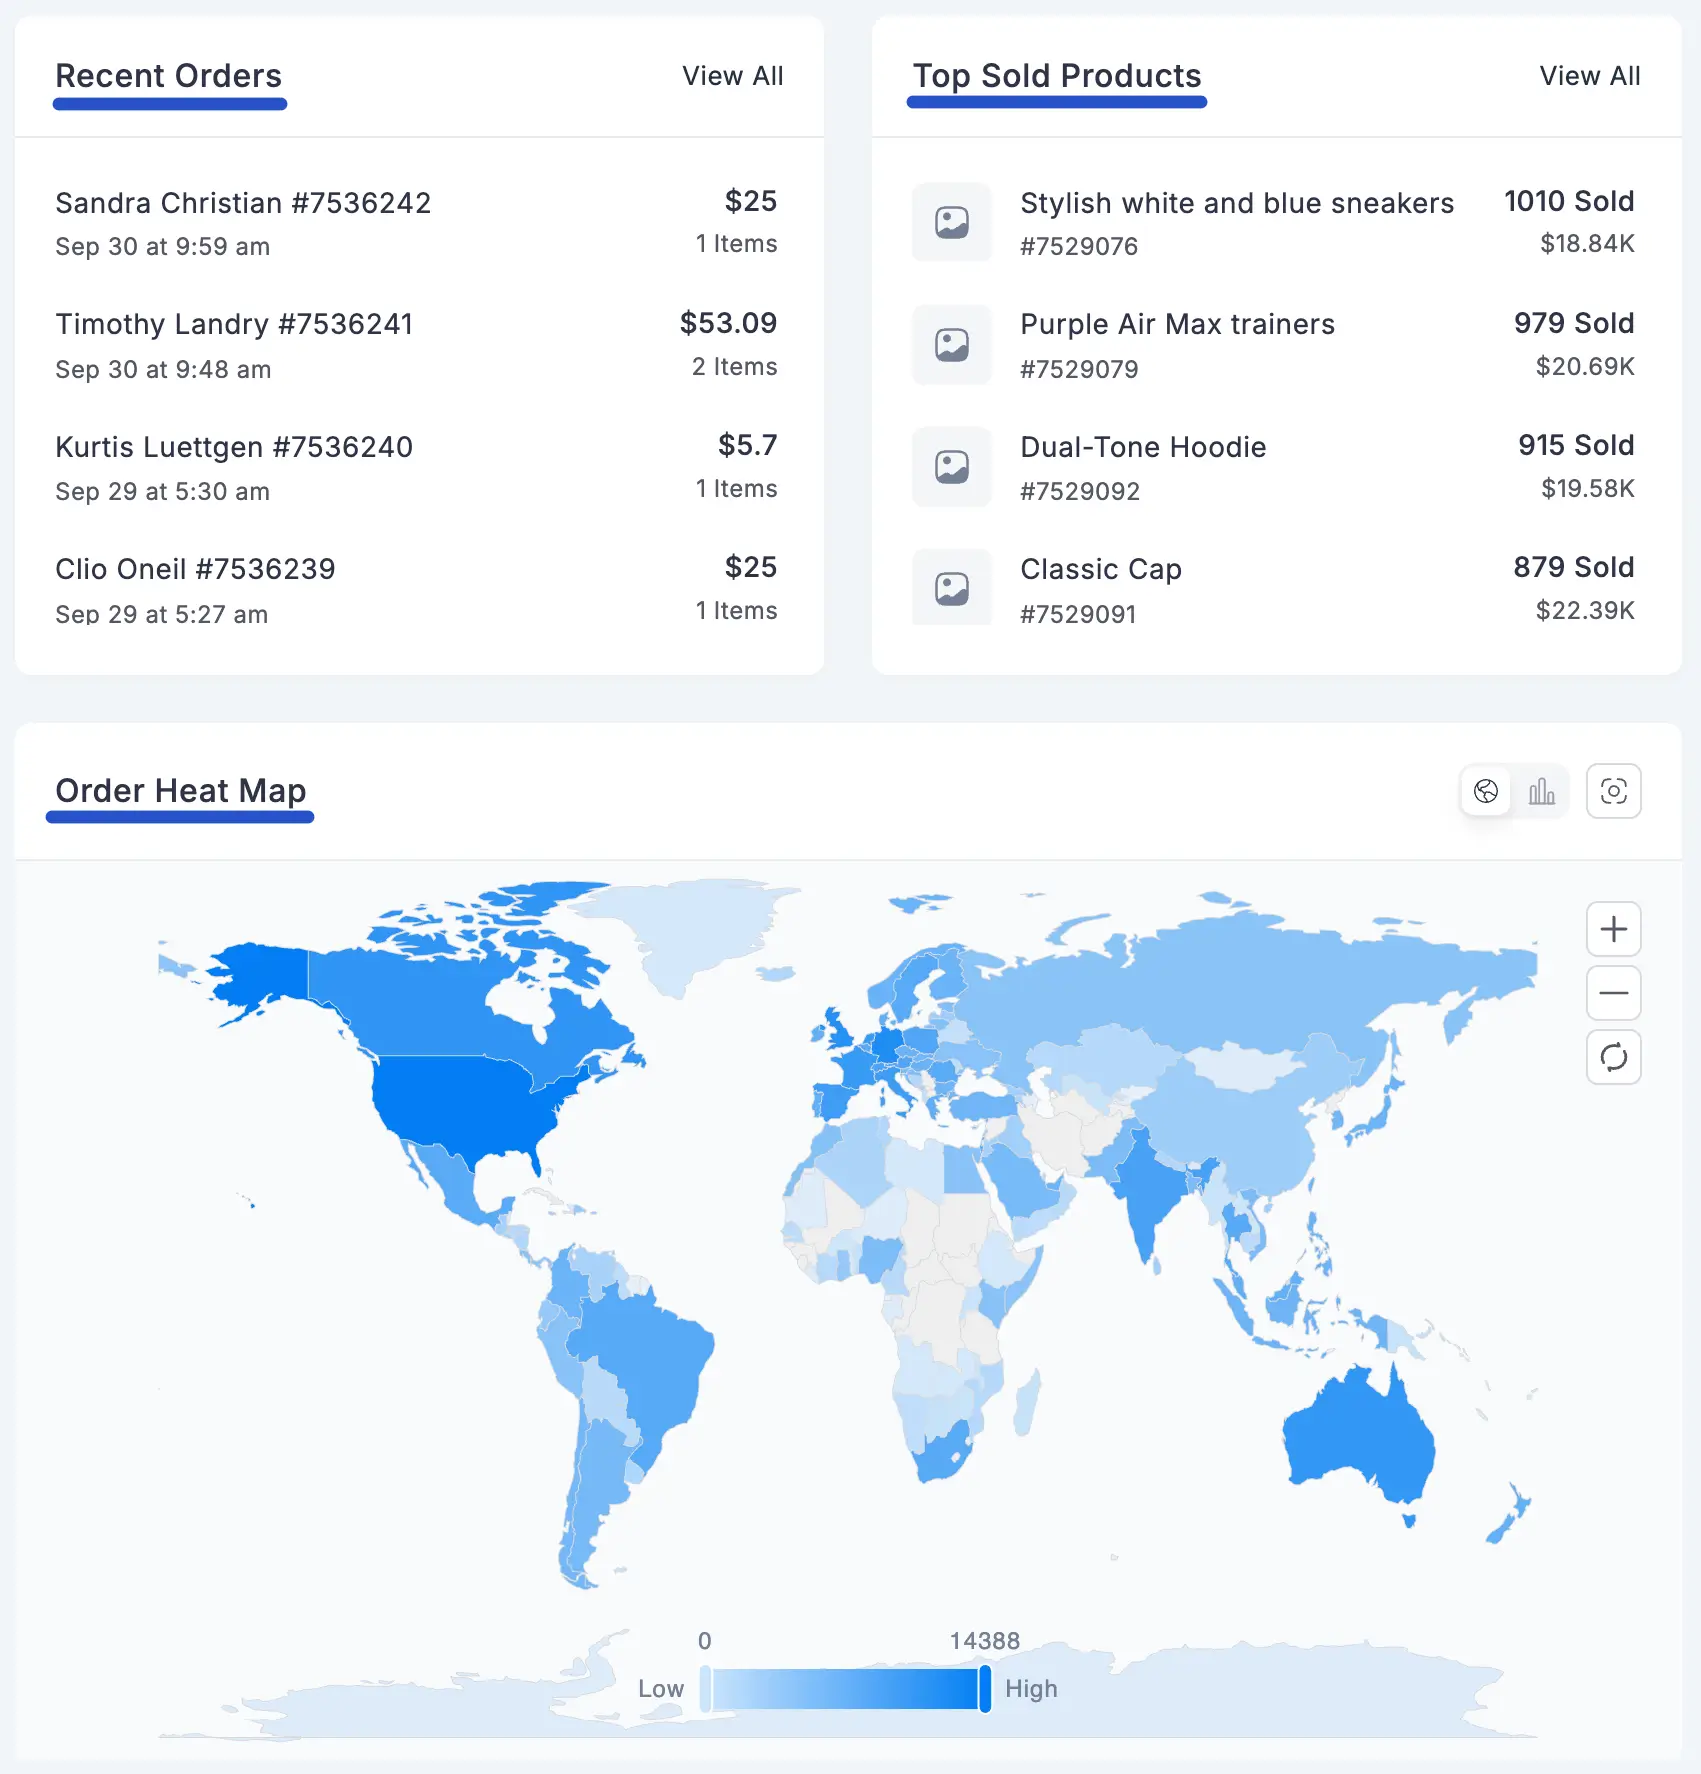This screenshot has height=1774, width=1701.
Task: Select the Top Sold Products heading
Action: click(x=1057, y=76)
